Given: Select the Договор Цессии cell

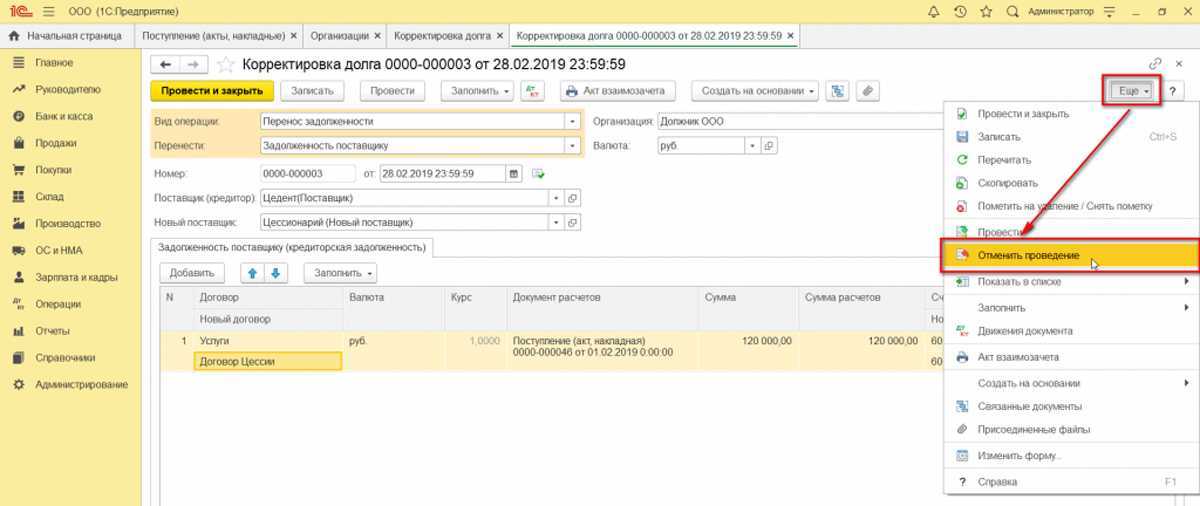Looking at the screenshot, I should (x=267, y=362).
